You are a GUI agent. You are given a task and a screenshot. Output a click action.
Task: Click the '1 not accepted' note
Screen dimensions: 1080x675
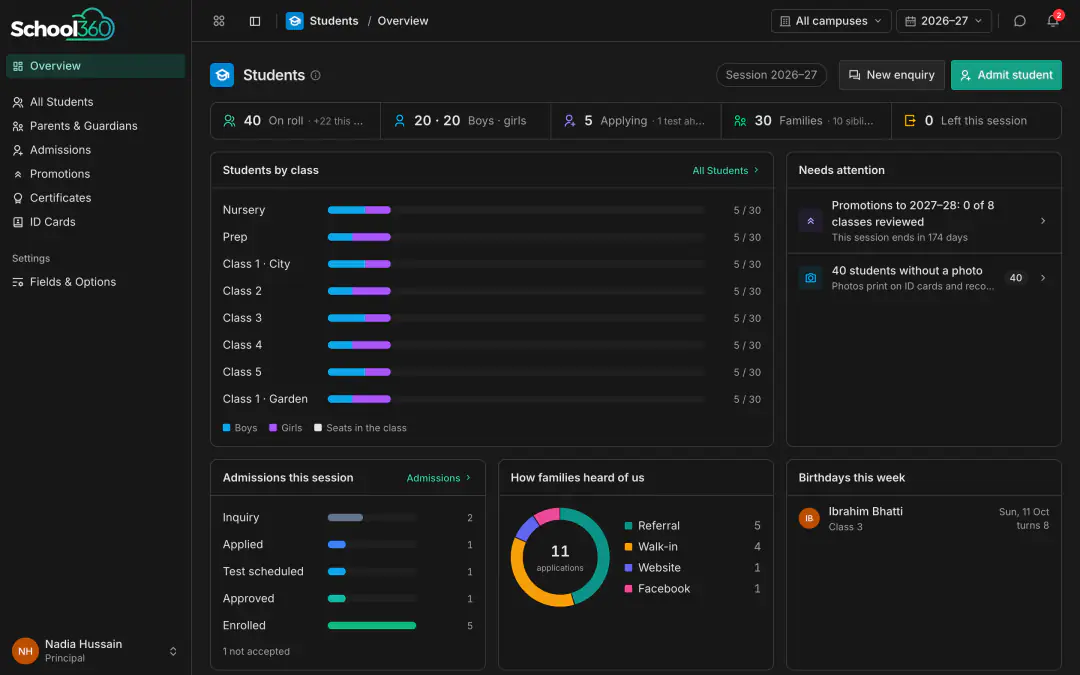click(x=256, y=652)
